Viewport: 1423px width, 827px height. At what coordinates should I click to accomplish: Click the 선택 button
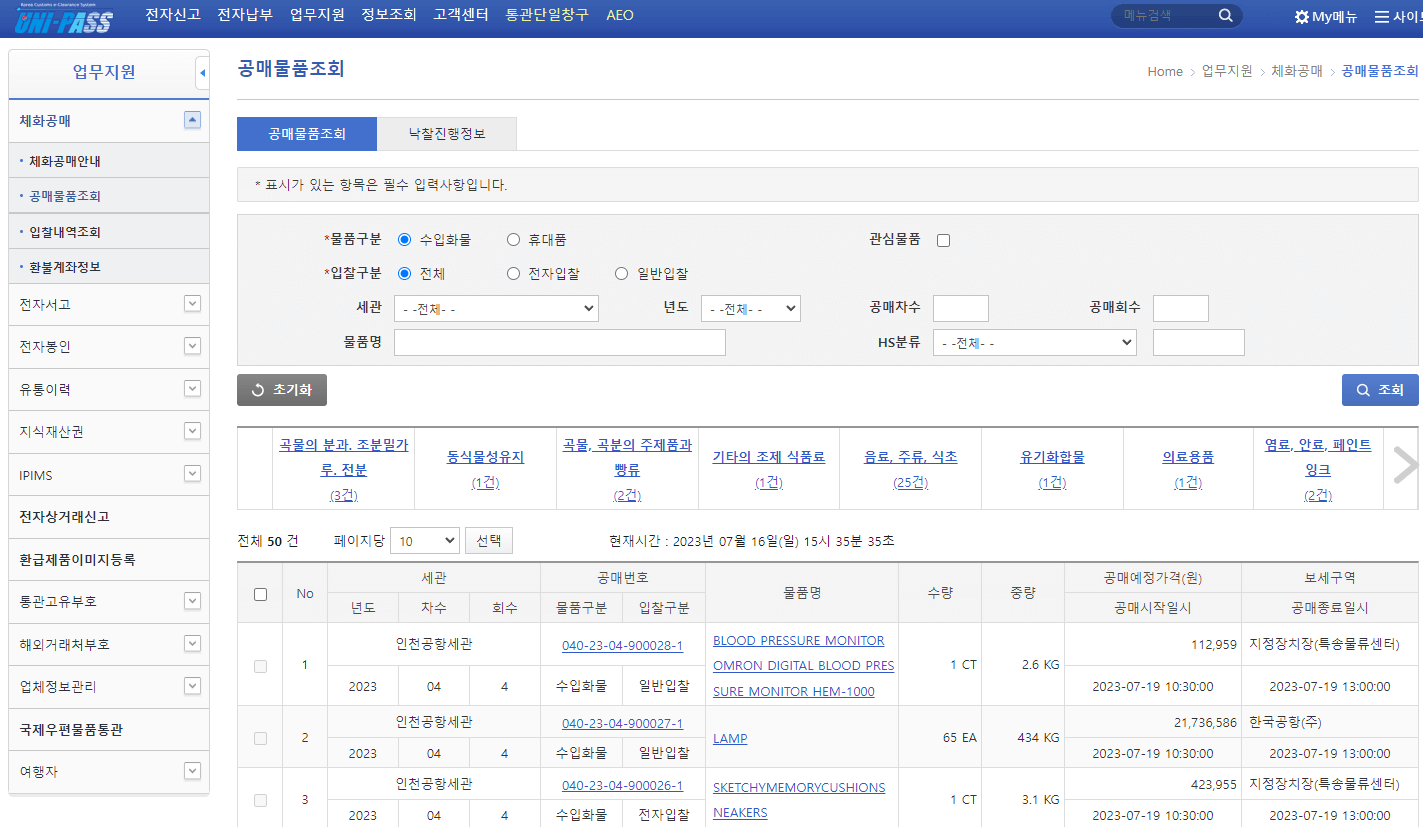[x=489, y=541]
